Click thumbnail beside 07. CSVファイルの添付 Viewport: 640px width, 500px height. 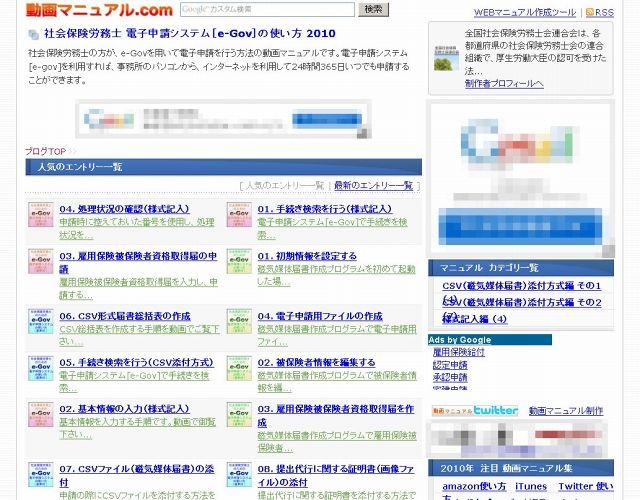tap(40, 474)
